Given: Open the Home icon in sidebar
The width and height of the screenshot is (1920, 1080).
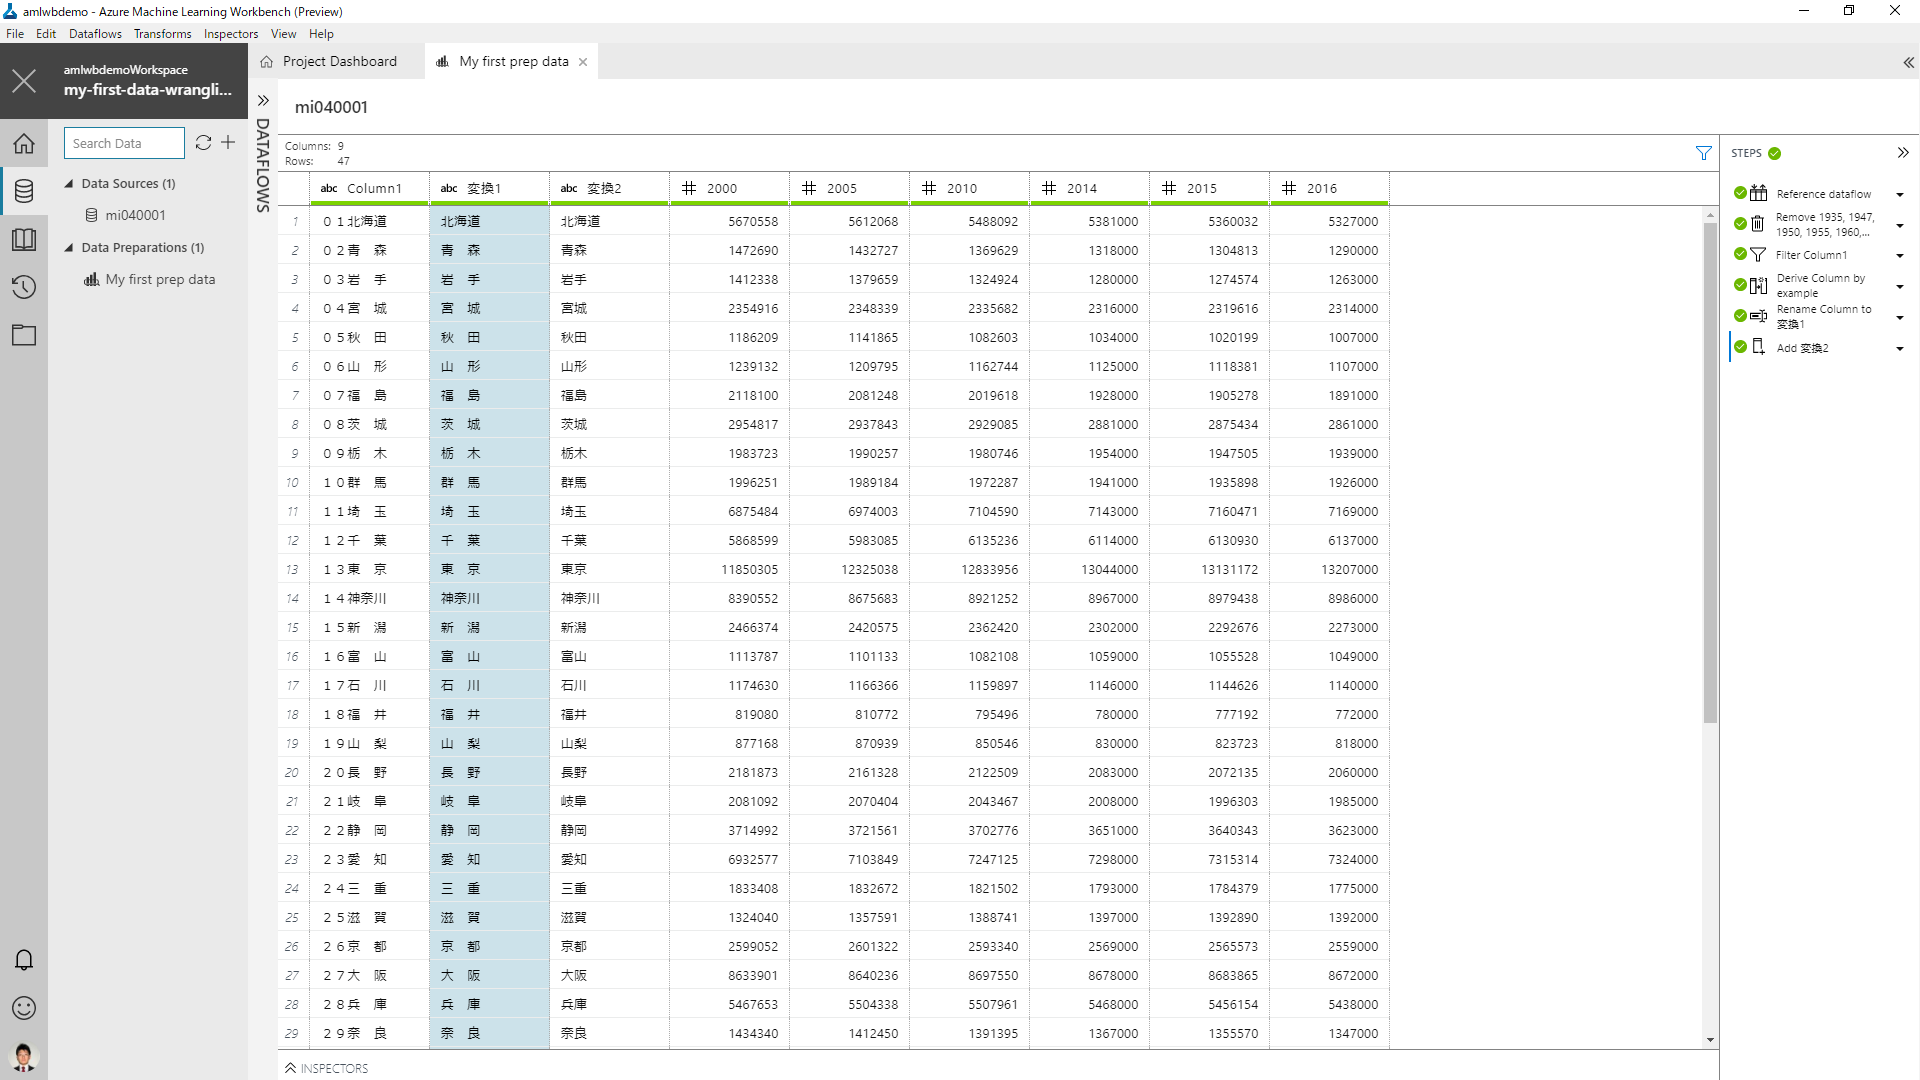Looking at the screenshot, I should pyautogui.click(x=24, y=144).
